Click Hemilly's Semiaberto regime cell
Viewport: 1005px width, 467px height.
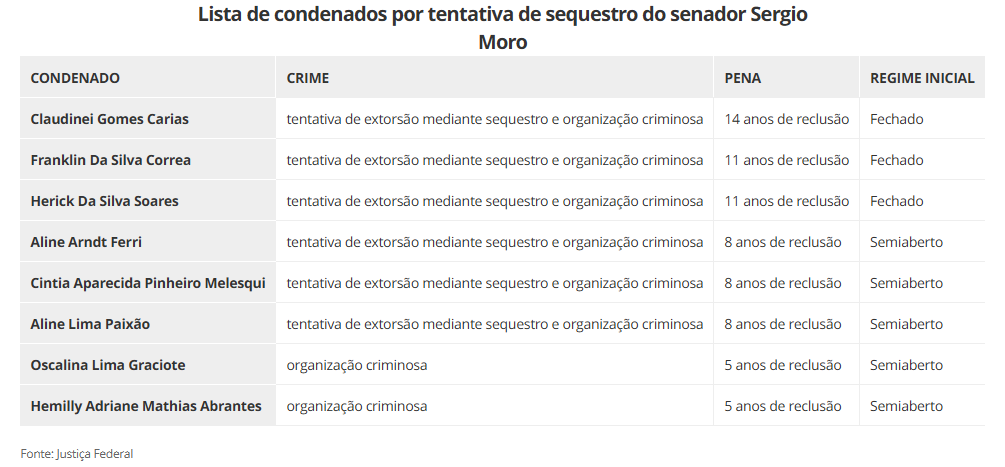point(906,406)
